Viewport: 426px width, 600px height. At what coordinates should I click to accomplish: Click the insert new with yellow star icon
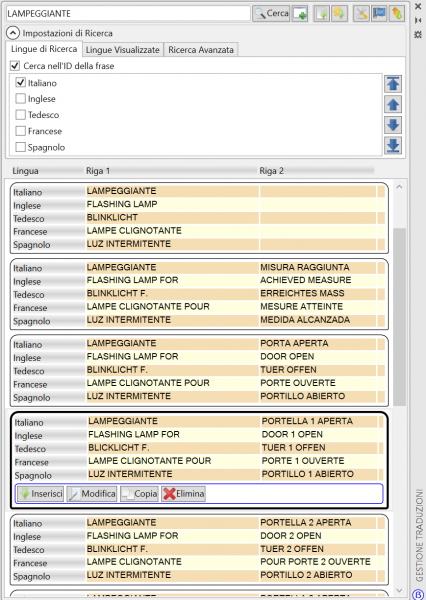339,14
